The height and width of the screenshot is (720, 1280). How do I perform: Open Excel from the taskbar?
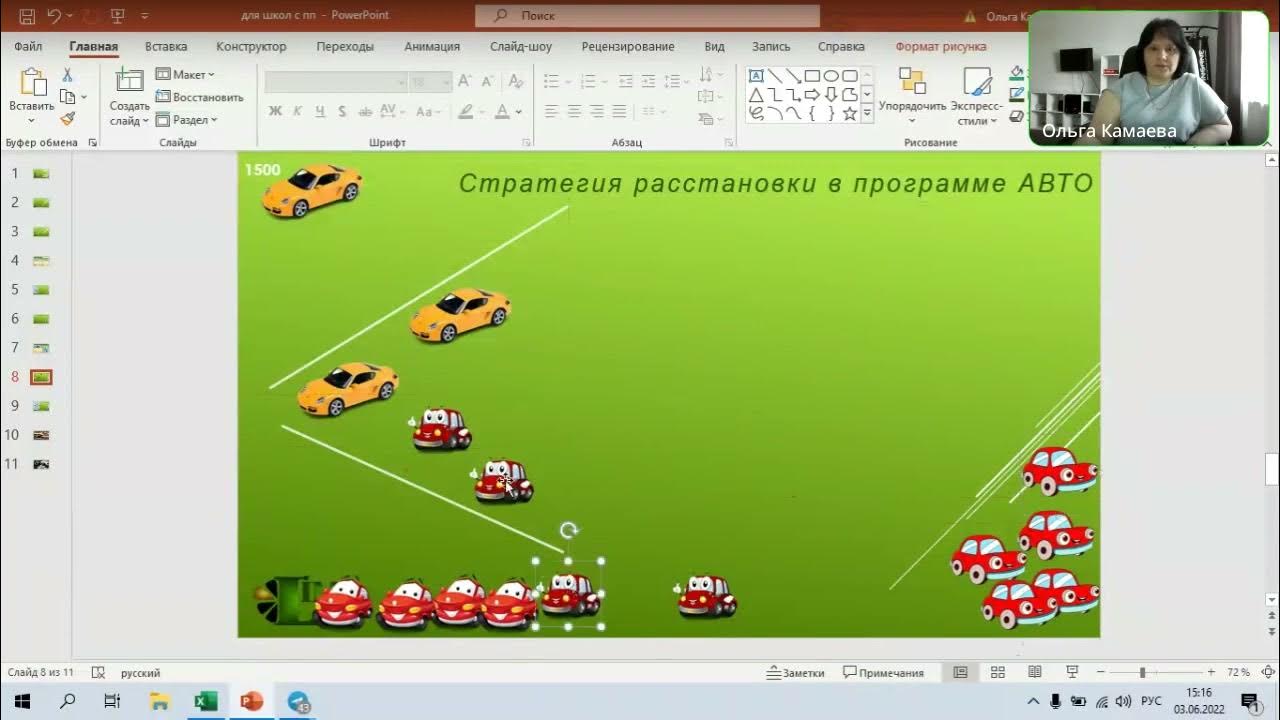[206, 702]
